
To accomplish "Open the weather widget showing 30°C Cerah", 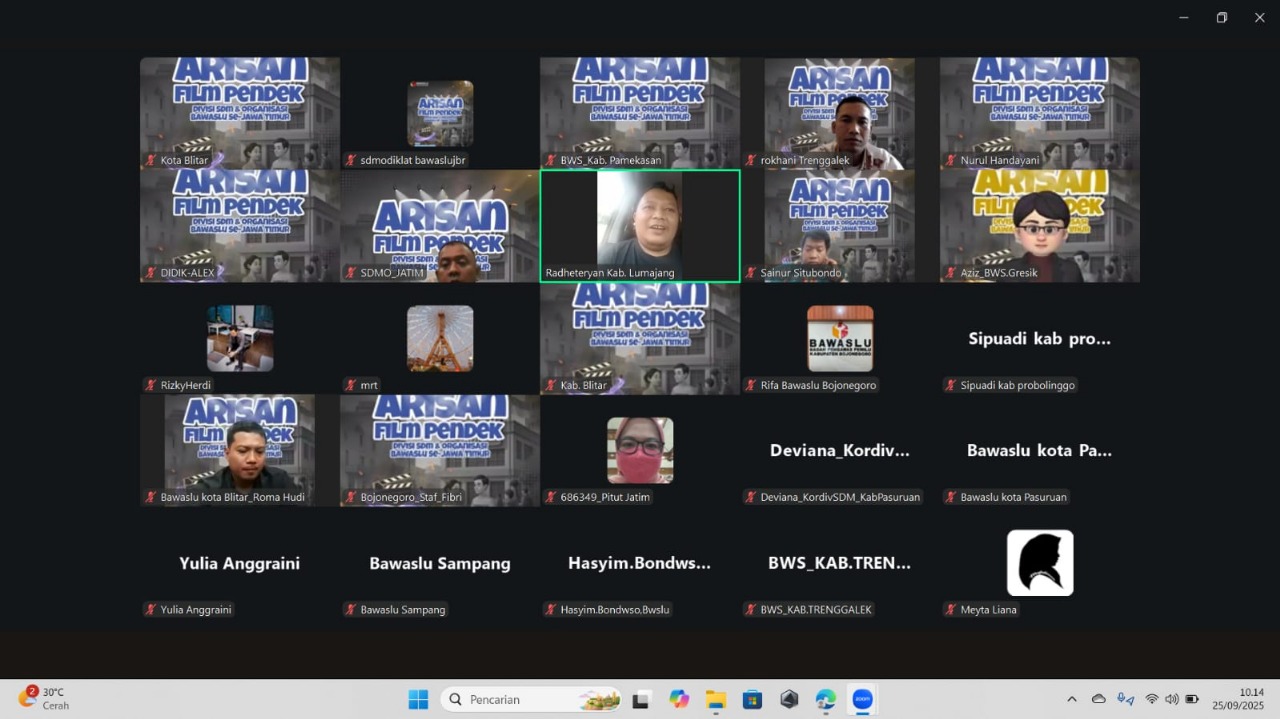I will [44, 698].
